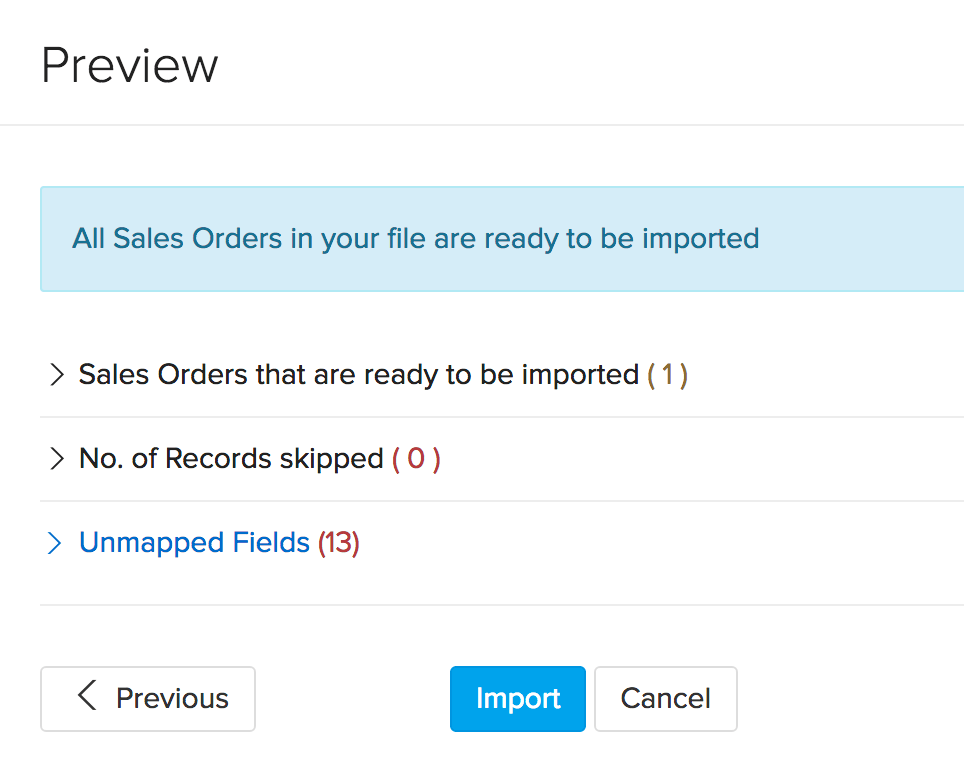The width and height of the screenshot is (964, 776).
Task: Click the word "imported" in the banner
Action: 700,239
